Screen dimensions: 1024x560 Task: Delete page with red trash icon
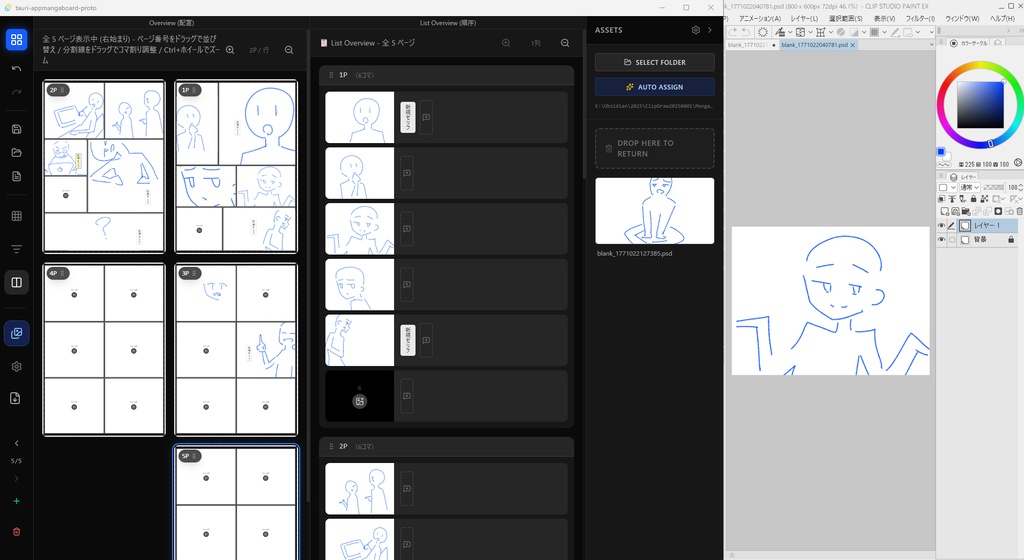[16, 532]
